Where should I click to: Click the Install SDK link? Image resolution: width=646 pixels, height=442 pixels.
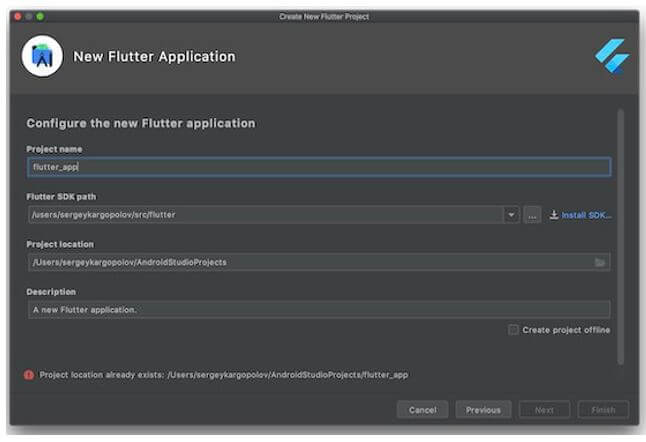pyautogui.click(x=586, y=215)
